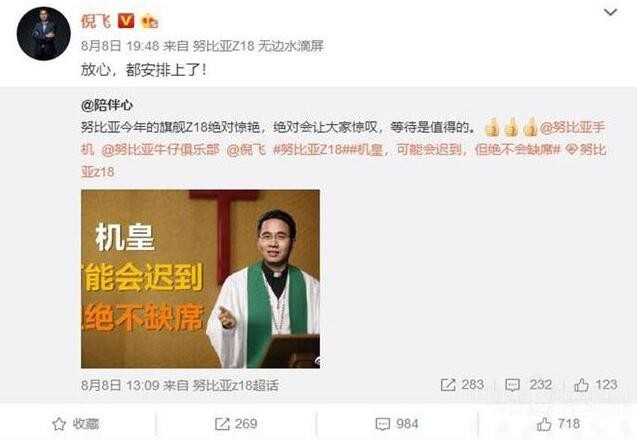Click the @倪飞 mention in the quoted post
The image size is (637, 440).
[x=246, y=150]
